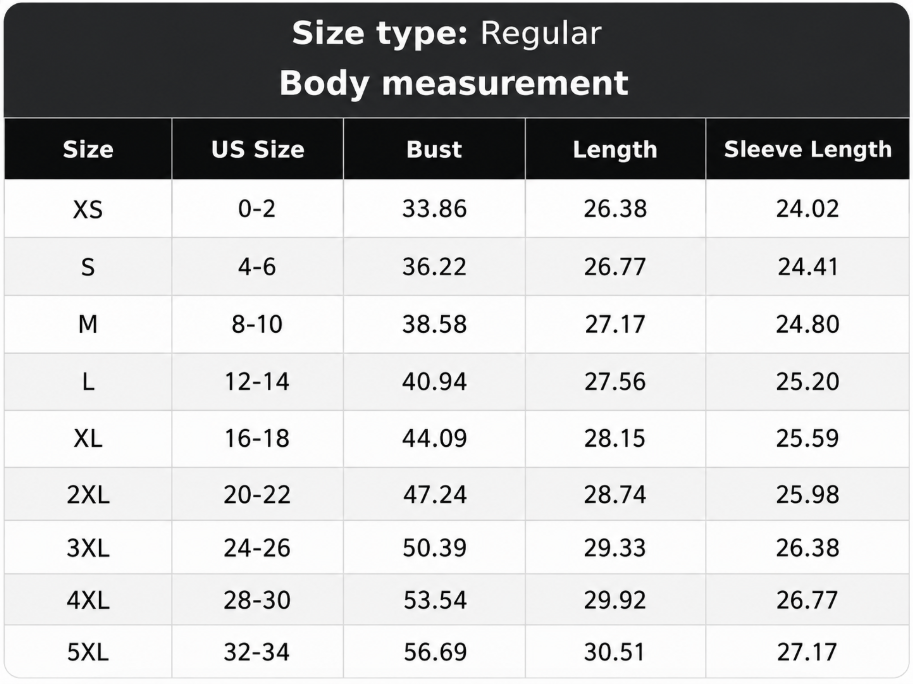Select the 5XL size label
The height and width of the screenshot is (684, 913).
[88, 652]
